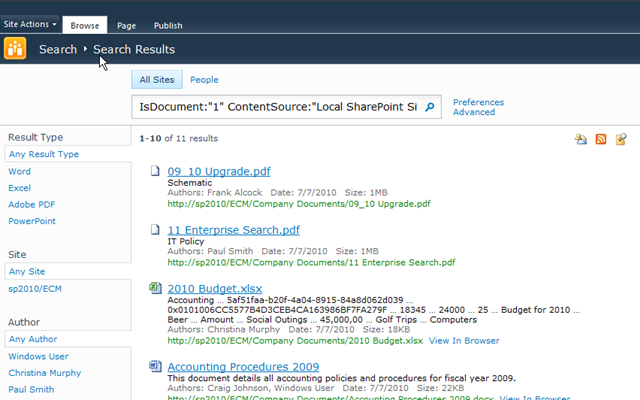Open Accounting Procedures 2009 result title
The width and height of the screenshot is (640, 400).
(243, 367)
